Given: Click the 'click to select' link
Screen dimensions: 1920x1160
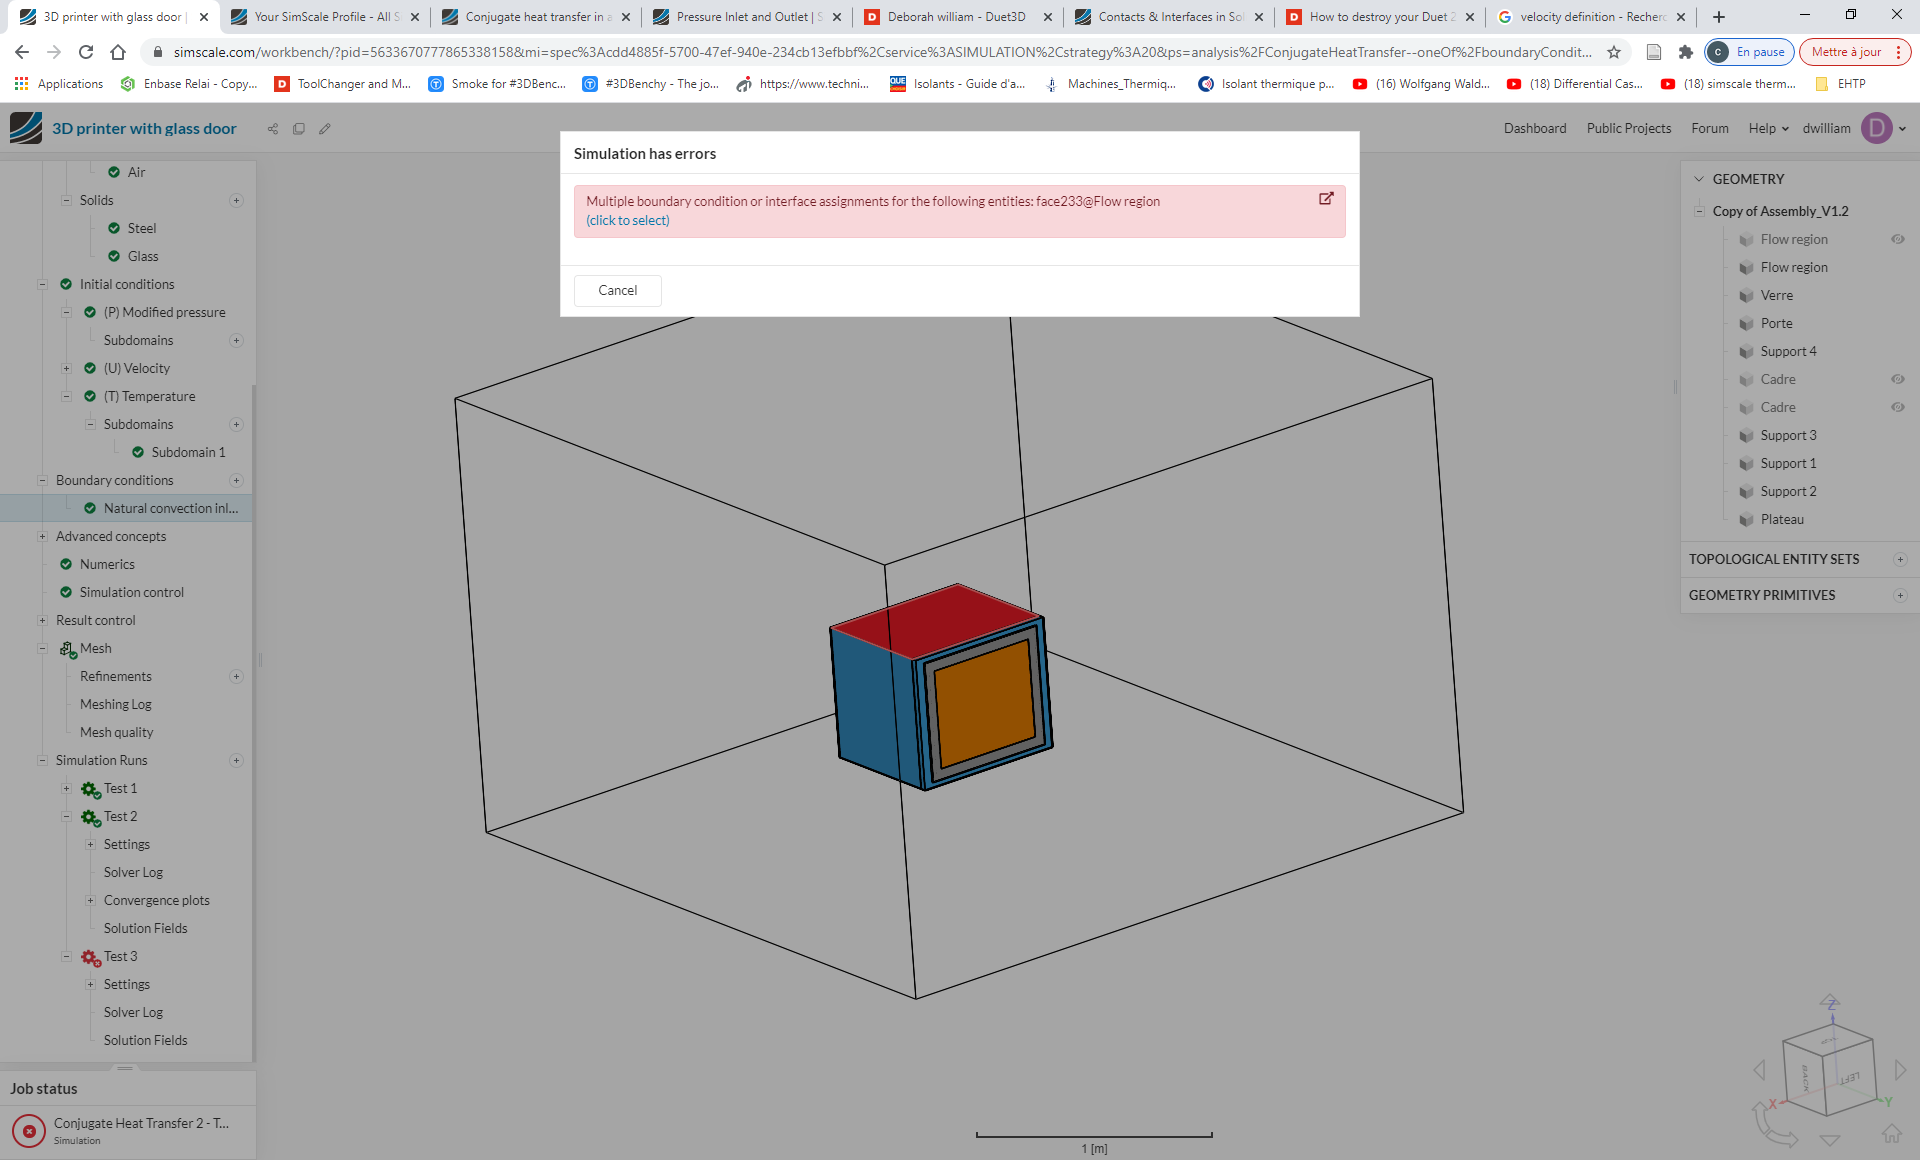Looking at the screenshot, I should pos(628,221).
